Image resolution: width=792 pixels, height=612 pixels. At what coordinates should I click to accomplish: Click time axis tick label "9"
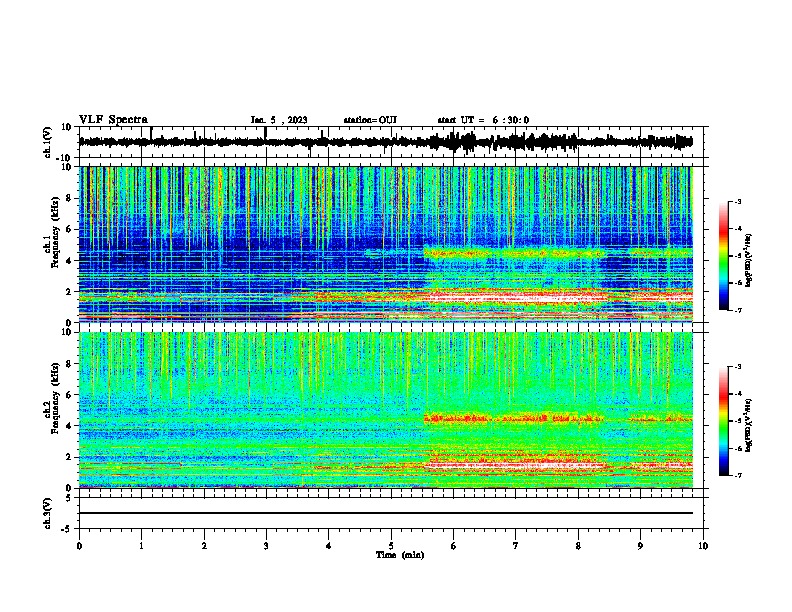(x=640, y=546)
